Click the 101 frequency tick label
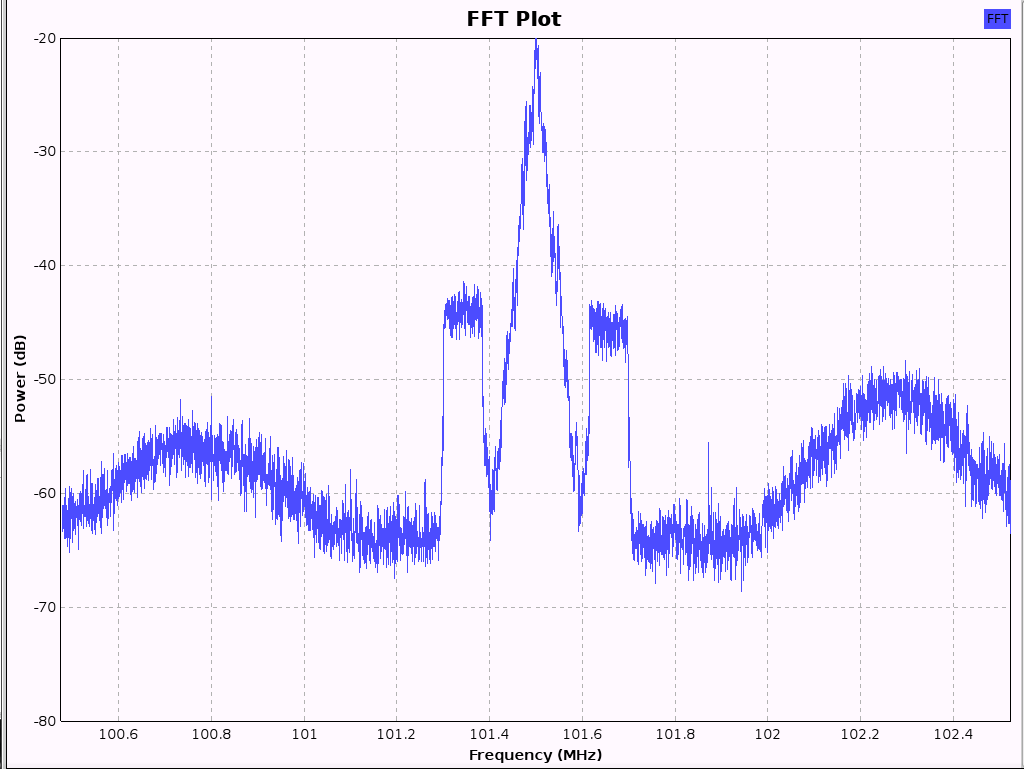This screenshot has height=769, width=1024. 304,734
